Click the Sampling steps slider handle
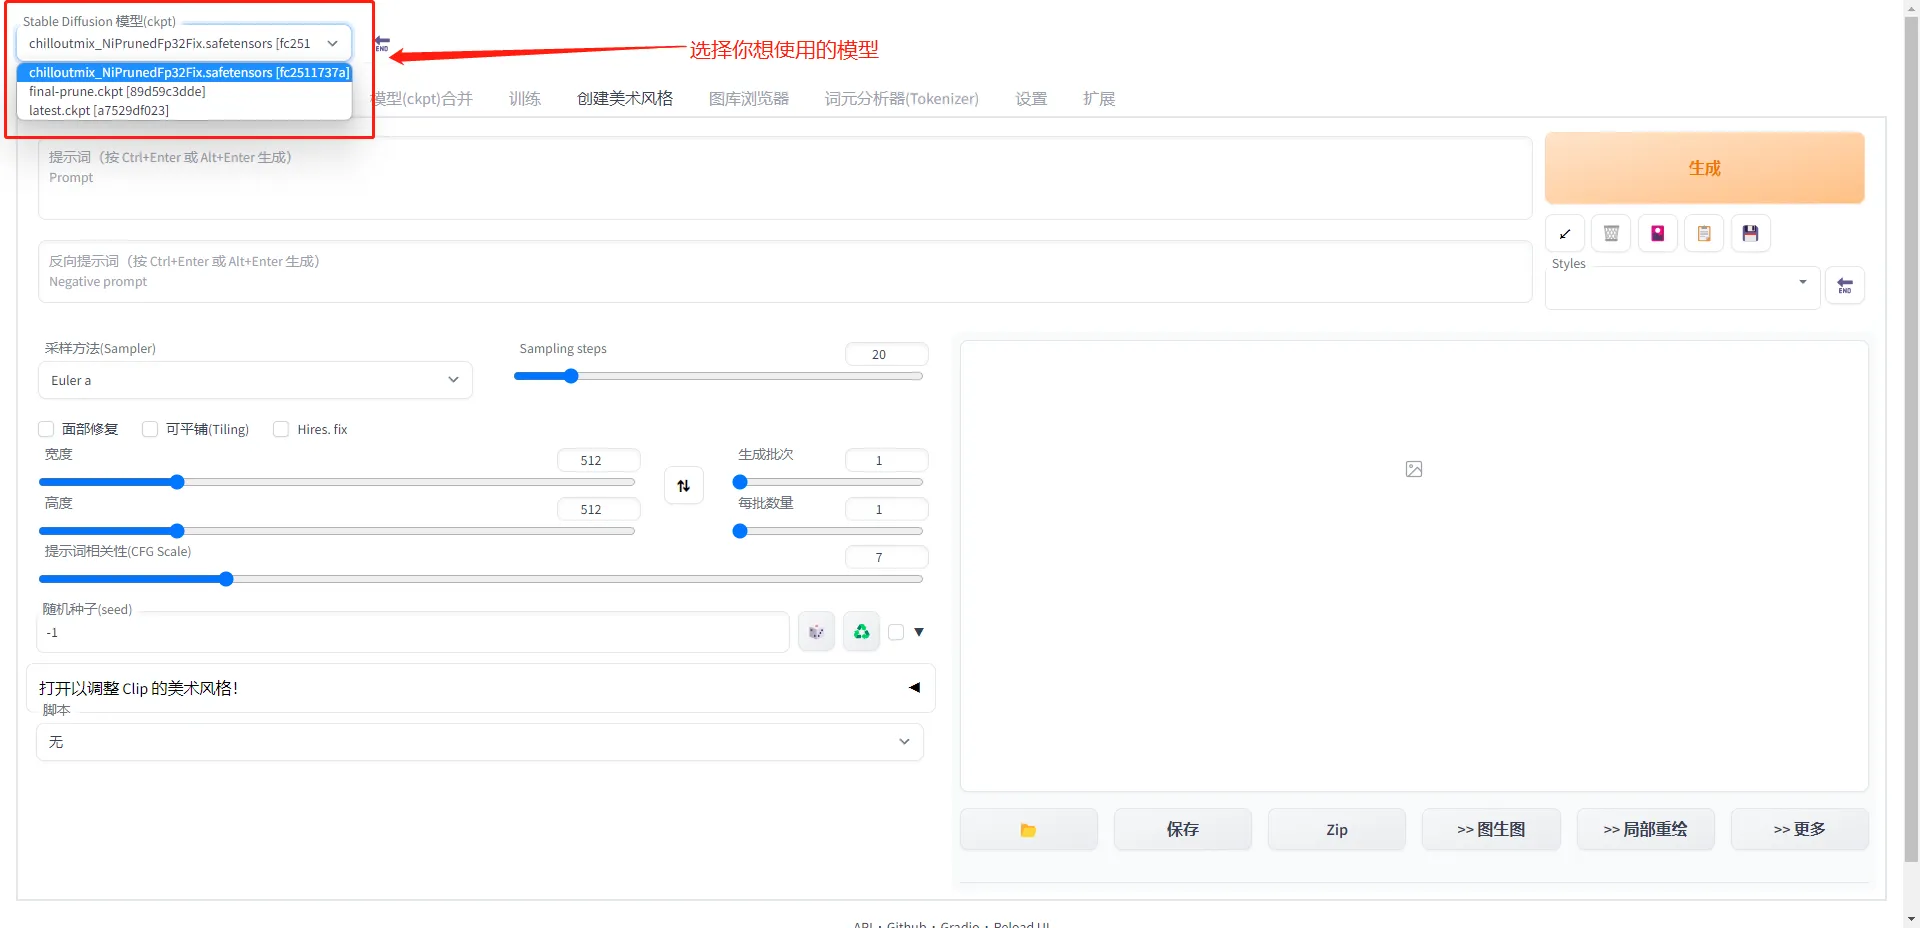 tap(571, 376)
